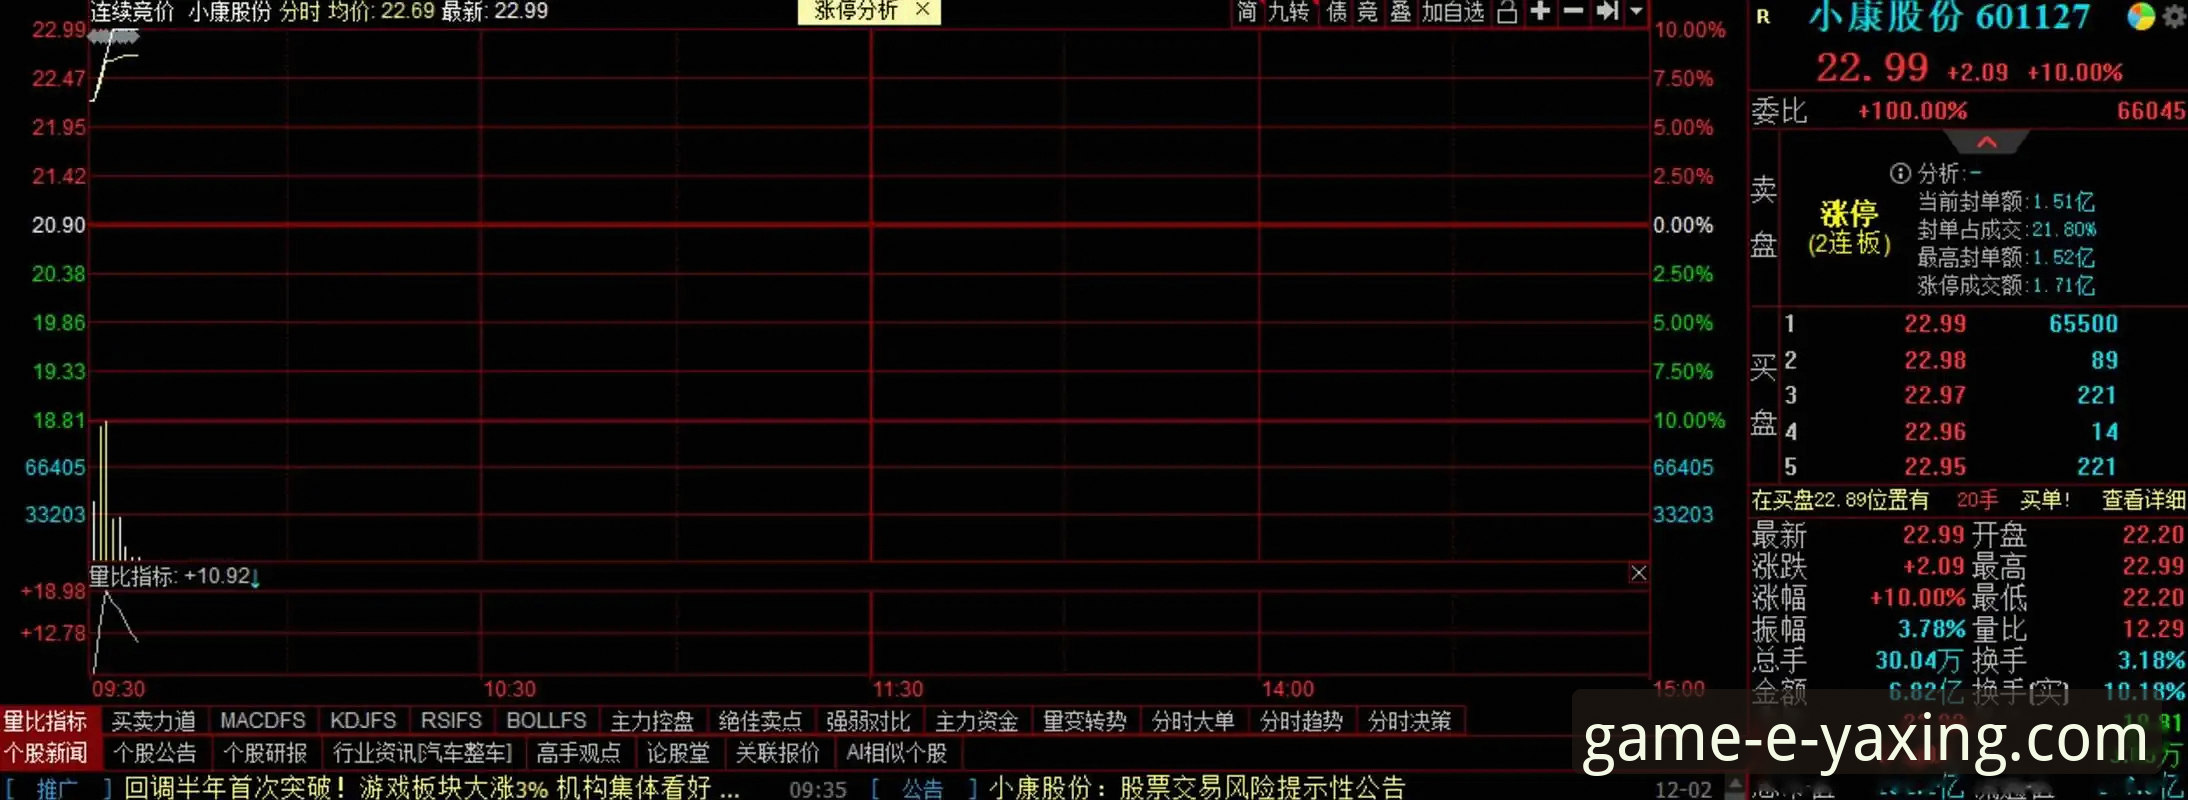The image size is (2188, 800).
Task: Click the 当前封单额:1.51亿 line
Action: pos(2005,202)
